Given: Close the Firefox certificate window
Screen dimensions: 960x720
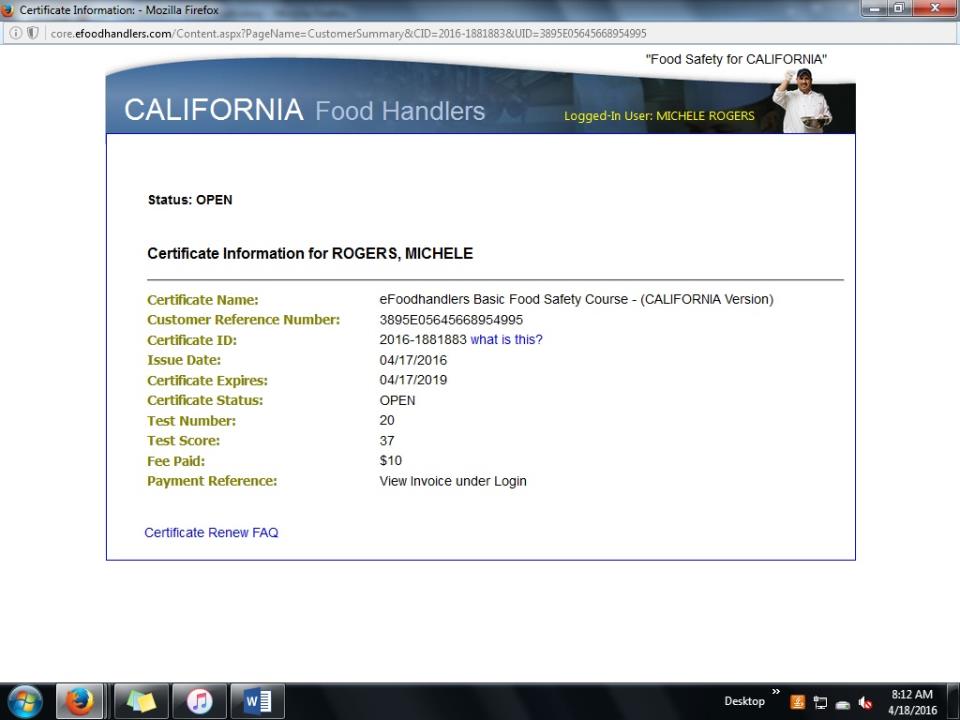Looking at the screenshot, I should click(x=934, y=9).
